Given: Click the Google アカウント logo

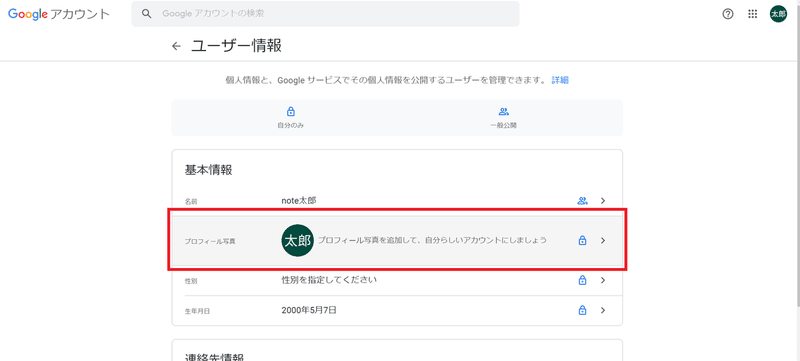Looking at the screenshot, I should (x=59, y=14).
